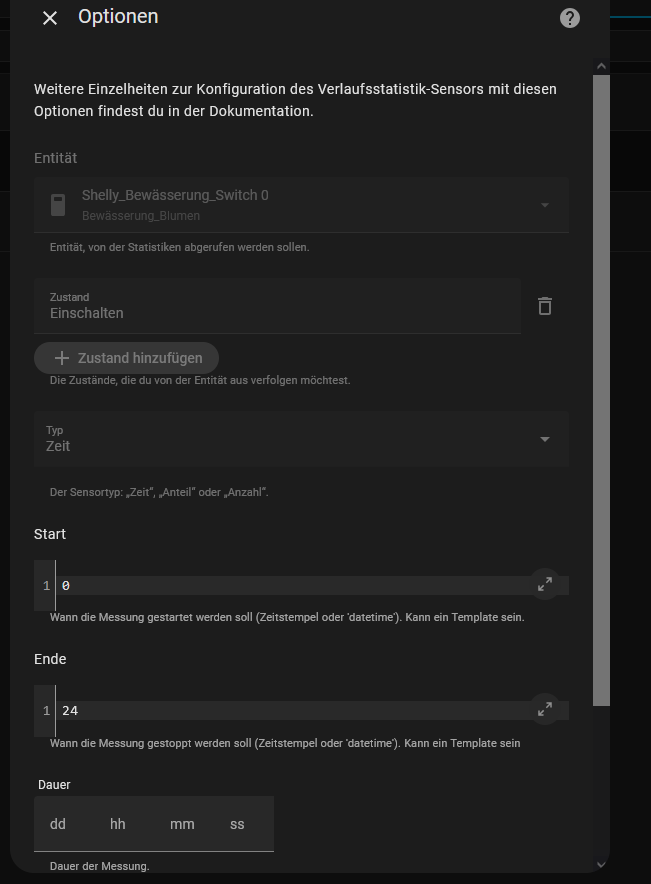Click the Zustand field containing Einschalten
Viewport: 651px width, 884px height.
(x=277, y=306)
